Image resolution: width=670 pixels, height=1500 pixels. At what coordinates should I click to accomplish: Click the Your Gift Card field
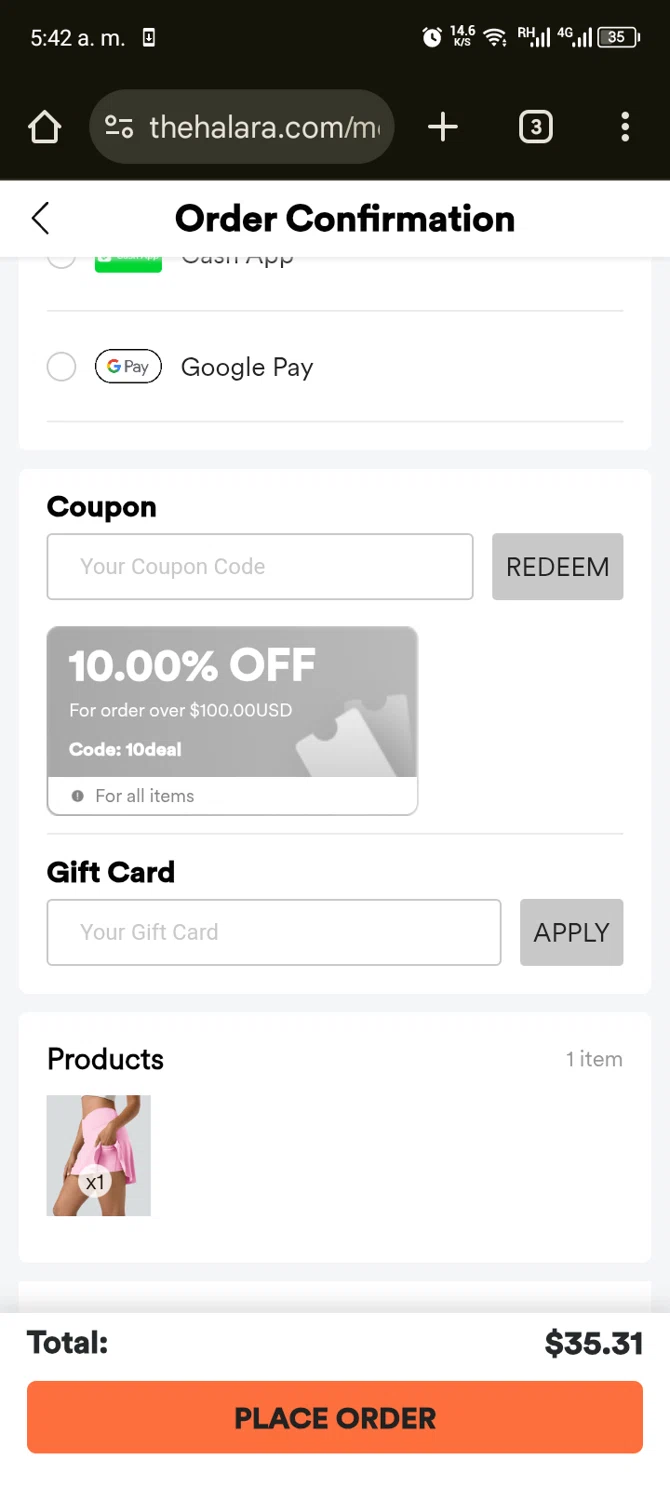[274, 932]
